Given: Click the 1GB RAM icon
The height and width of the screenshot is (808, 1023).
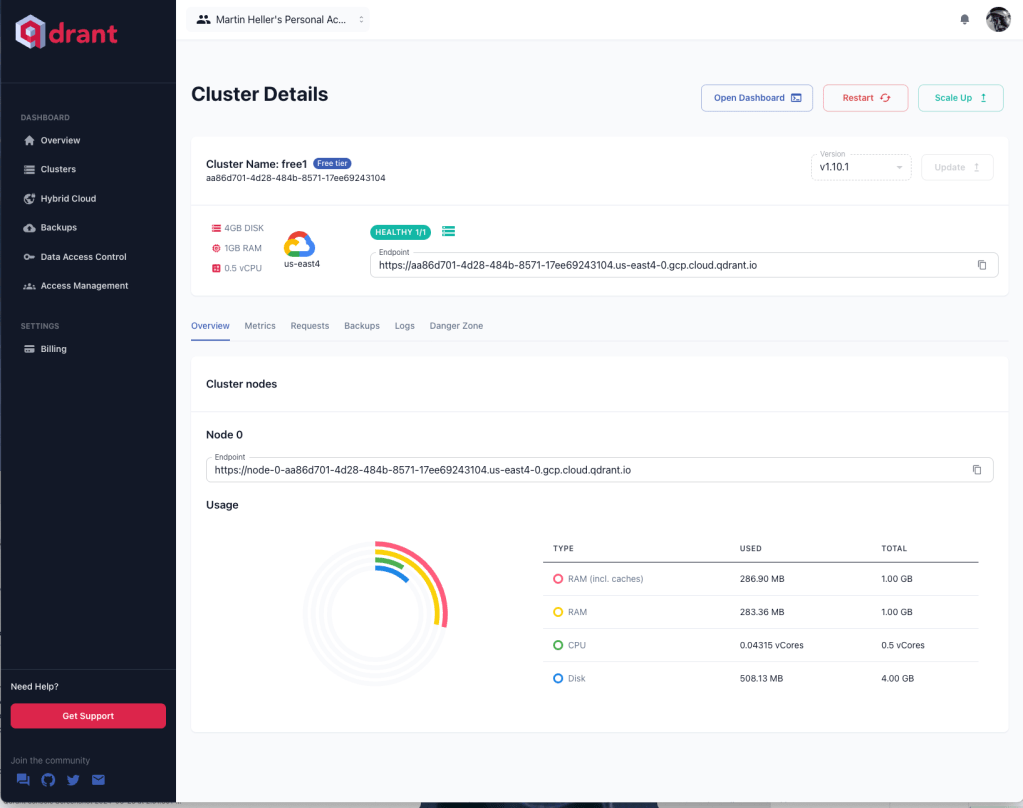Looking at the screenshot, I should [216, 248].
